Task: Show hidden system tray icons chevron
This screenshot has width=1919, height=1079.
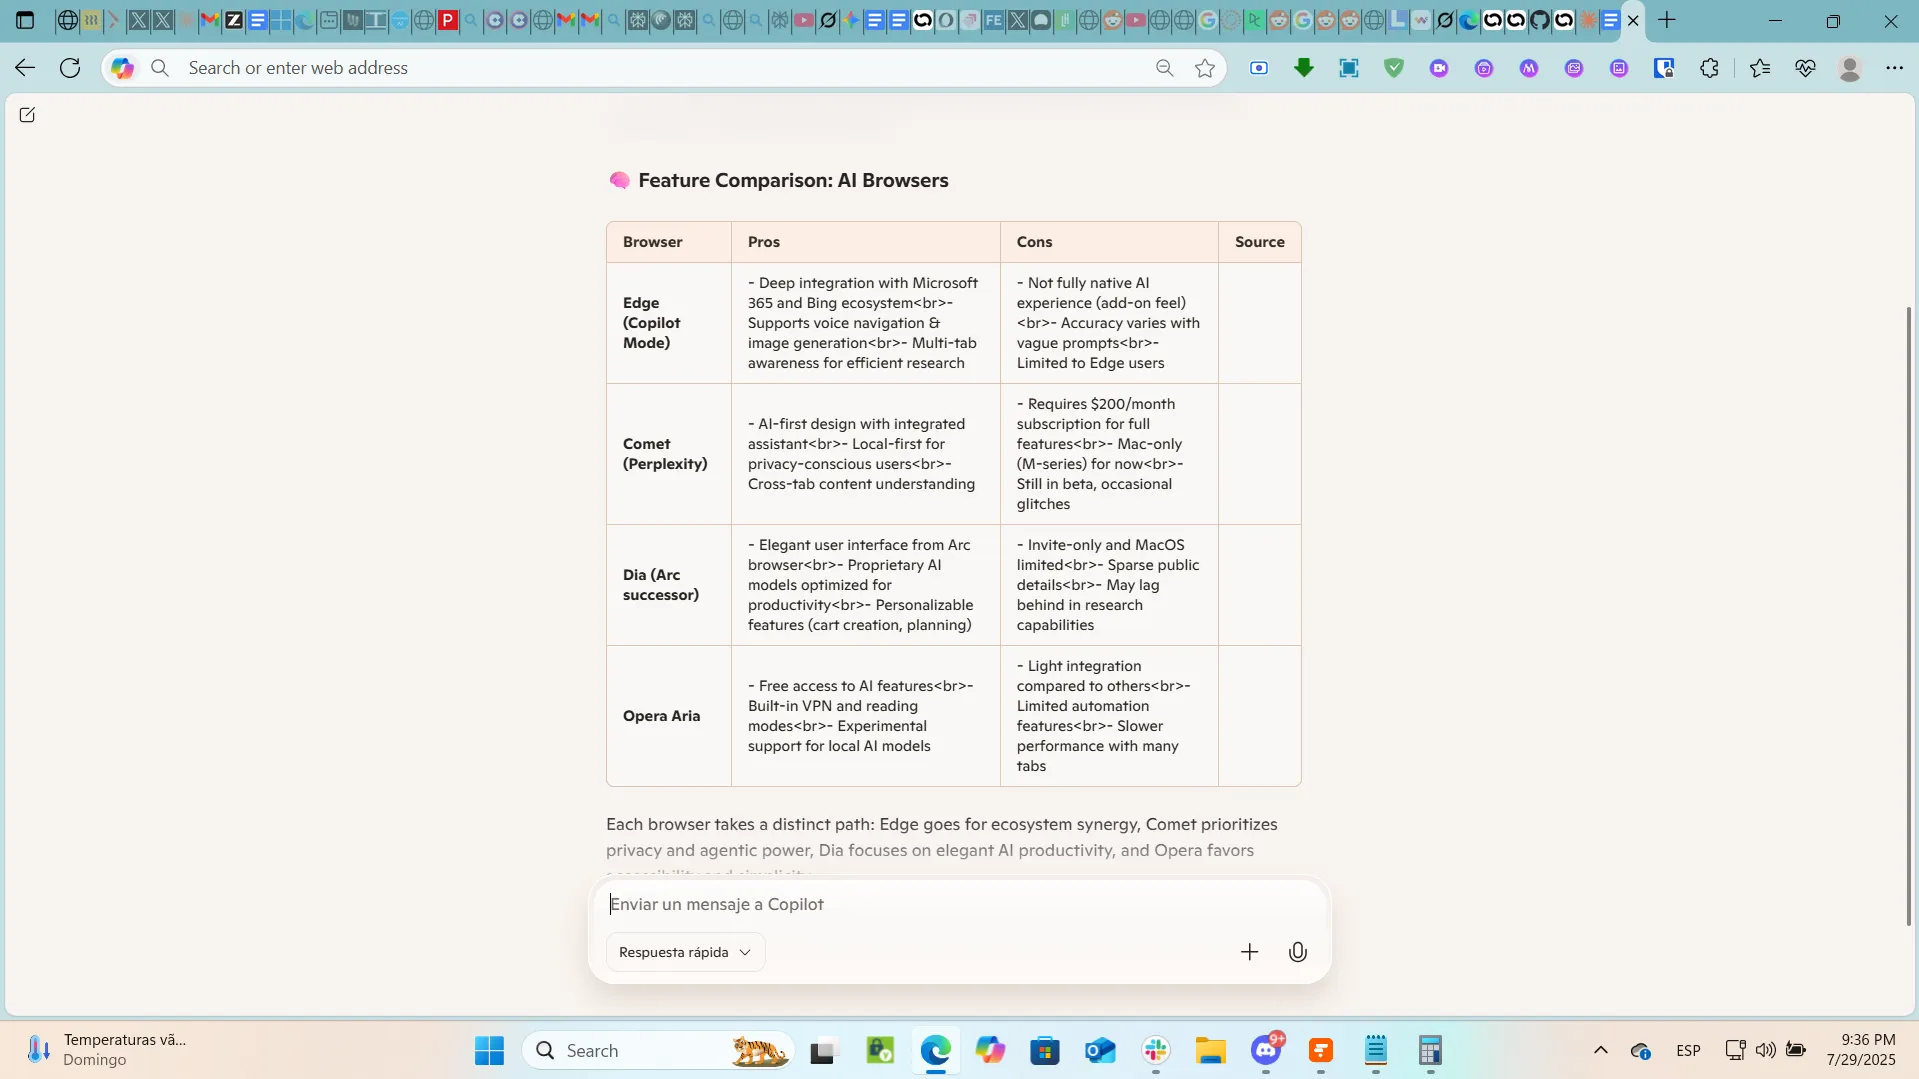Action: point(1600,1050)
